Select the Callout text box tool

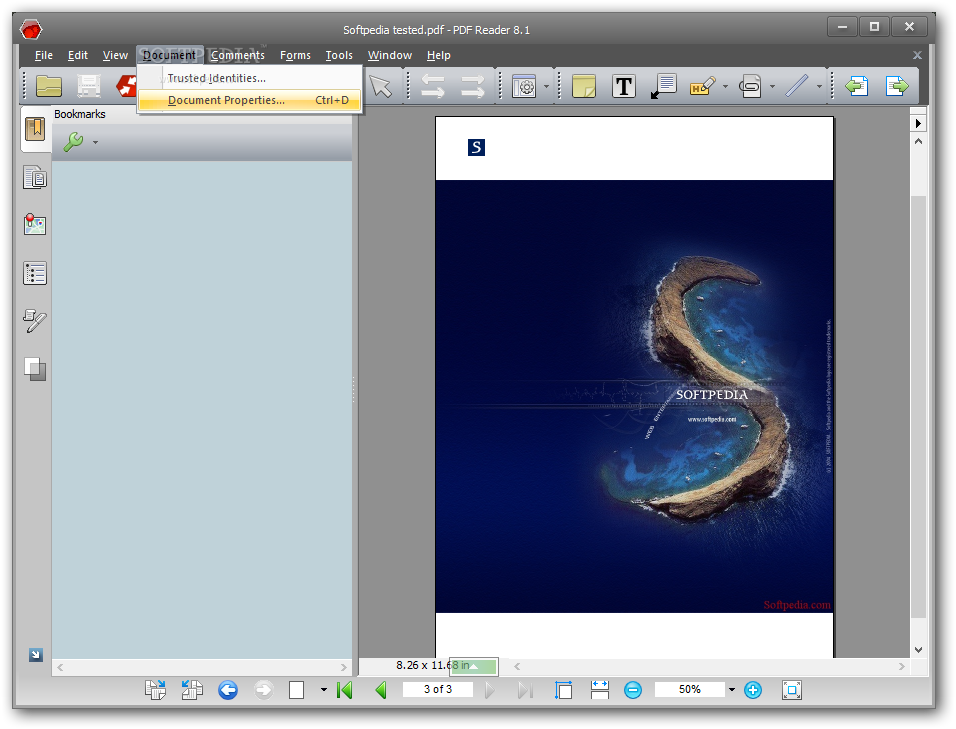pos(663,86)
